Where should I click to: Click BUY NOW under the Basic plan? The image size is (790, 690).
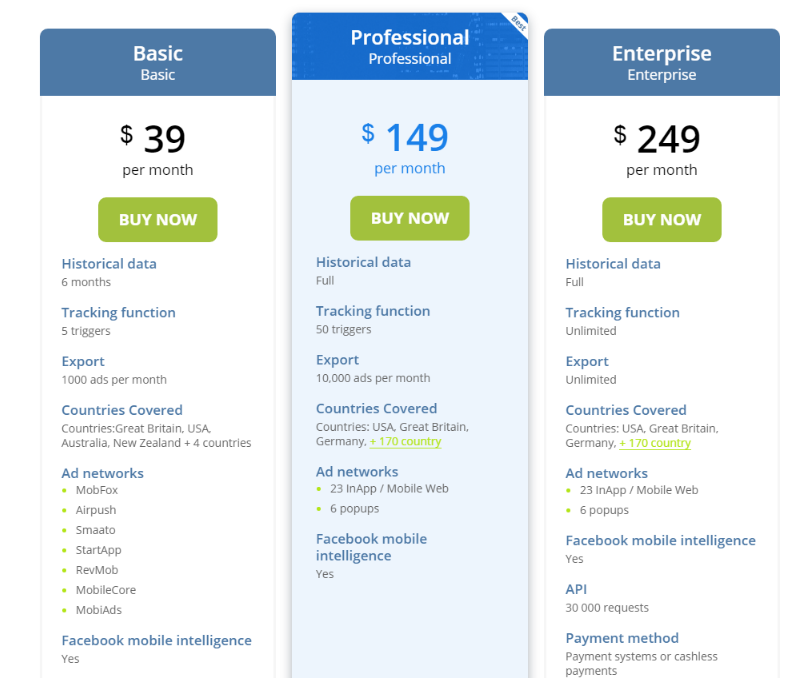coord(158,220)
